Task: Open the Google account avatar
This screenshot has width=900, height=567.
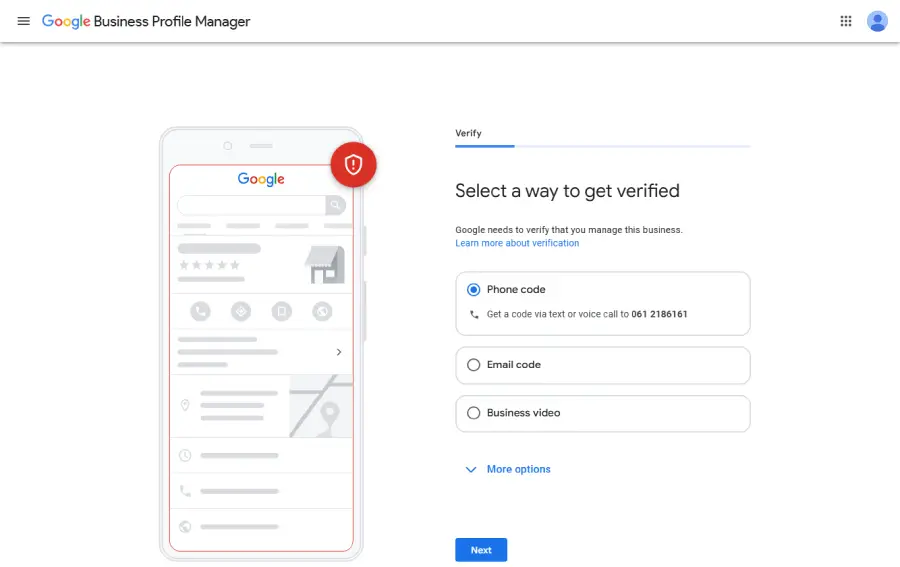Action: click(877, 21)
